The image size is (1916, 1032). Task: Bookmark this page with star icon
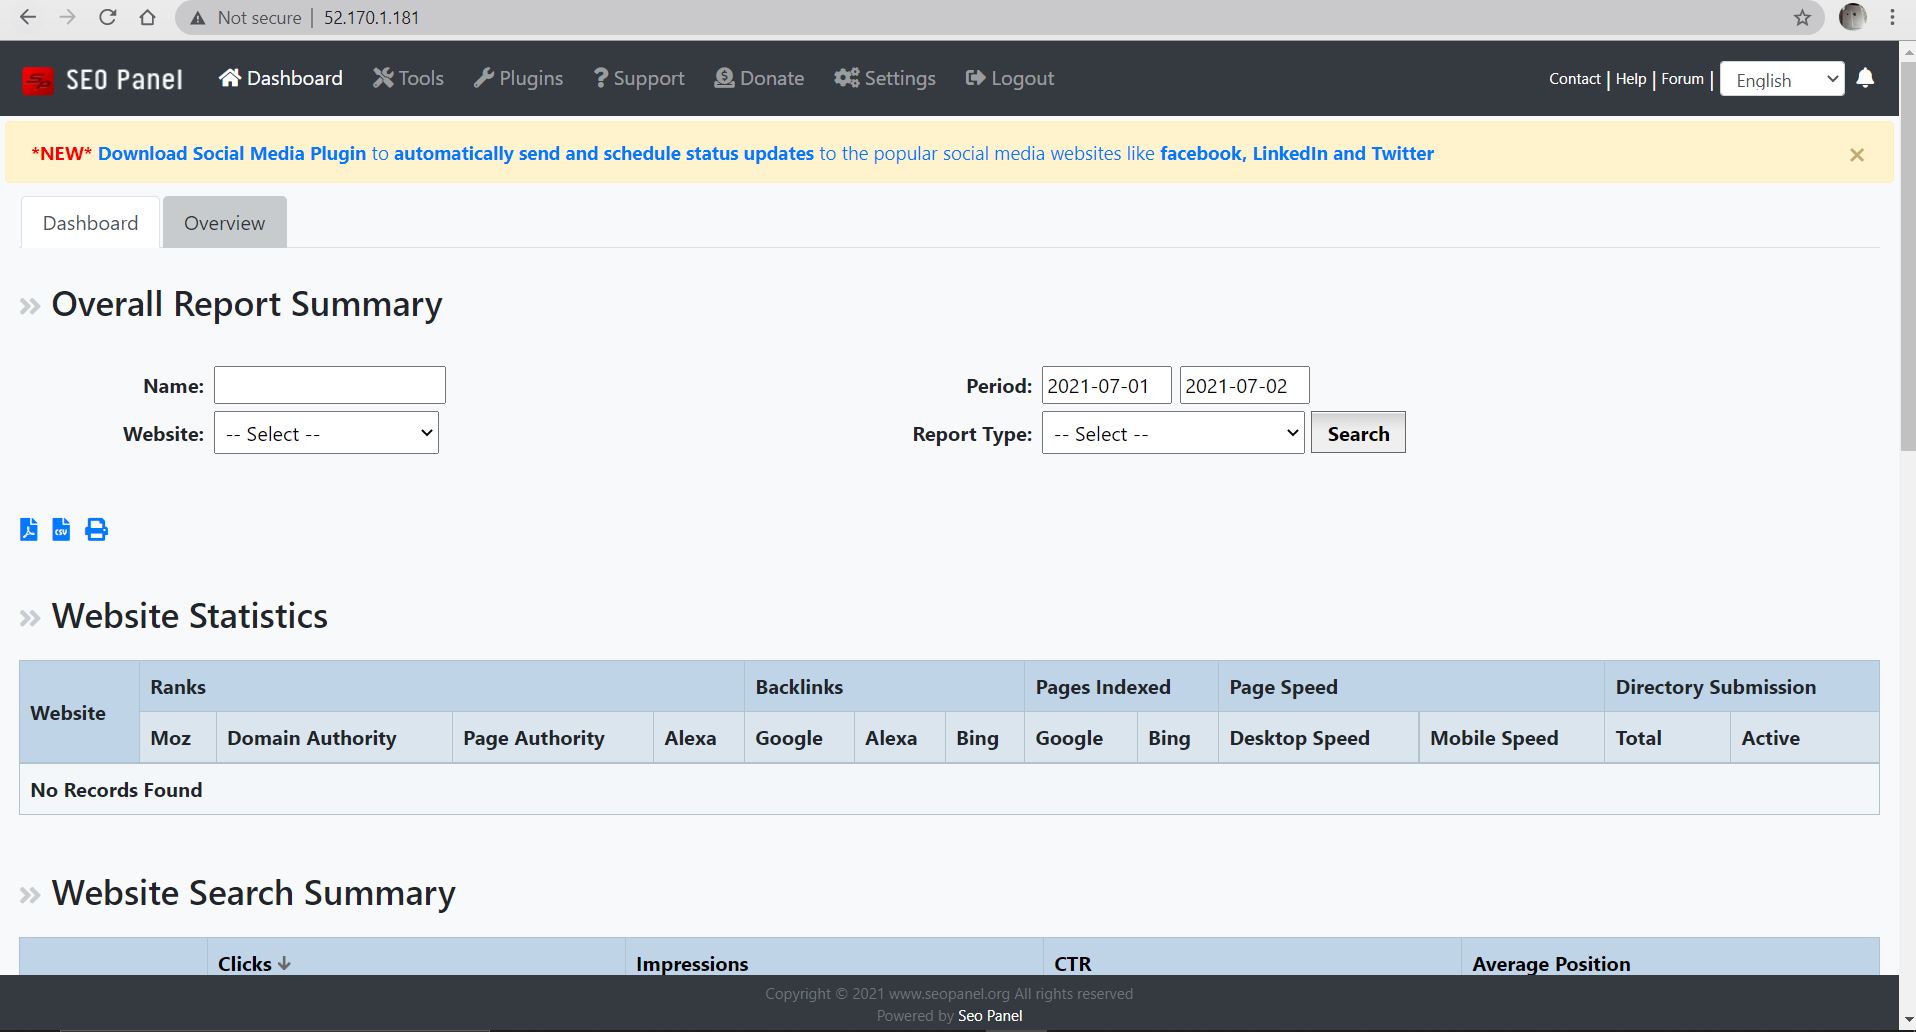pos(1802,18)
